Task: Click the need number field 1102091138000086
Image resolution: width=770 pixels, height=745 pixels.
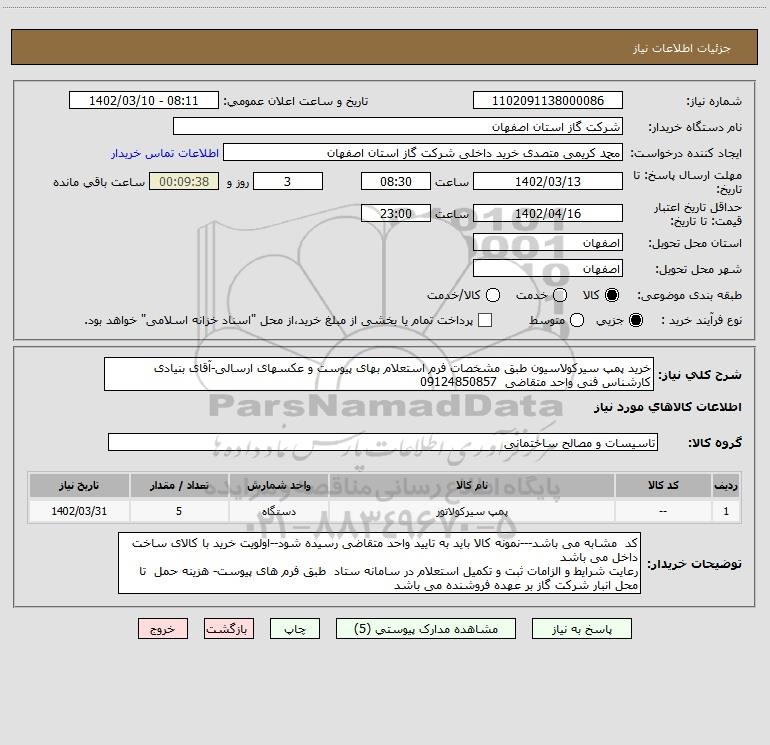Action: [548, 101]
